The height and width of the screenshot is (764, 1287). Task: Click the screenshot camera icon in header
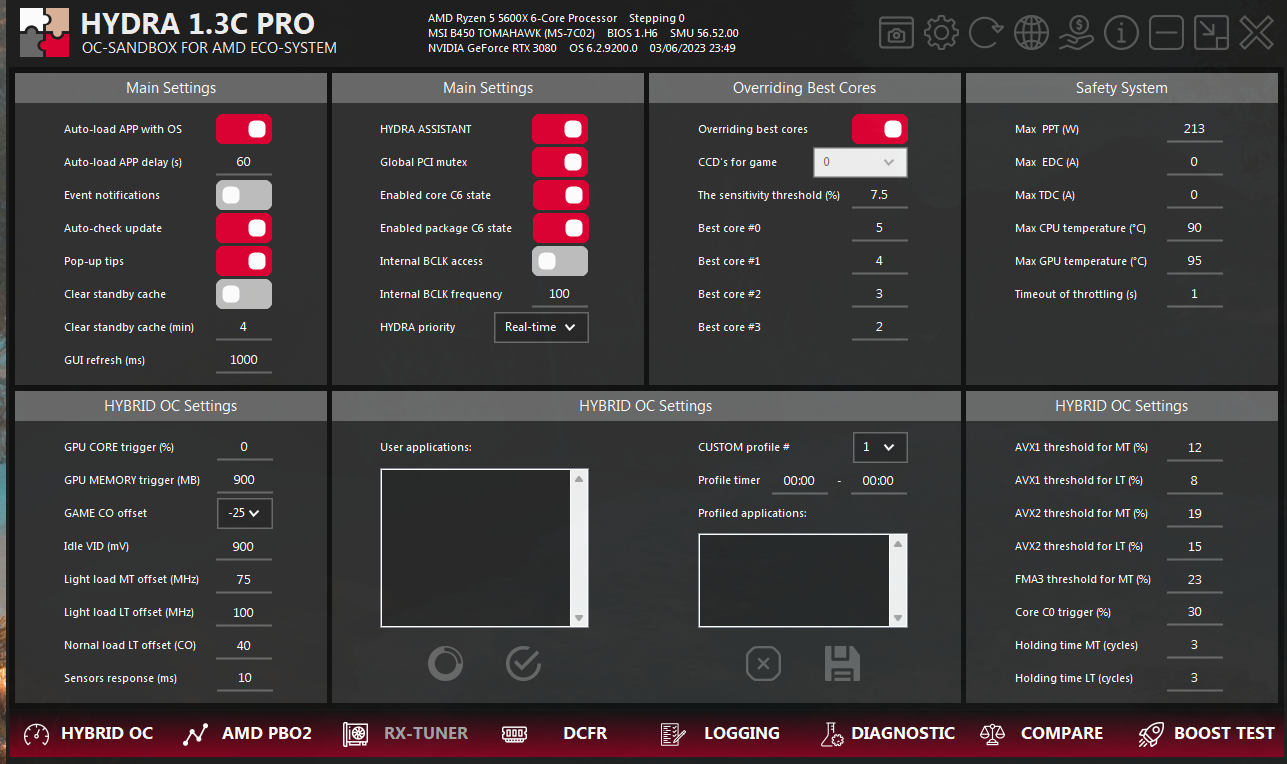[x=897, y=33]
